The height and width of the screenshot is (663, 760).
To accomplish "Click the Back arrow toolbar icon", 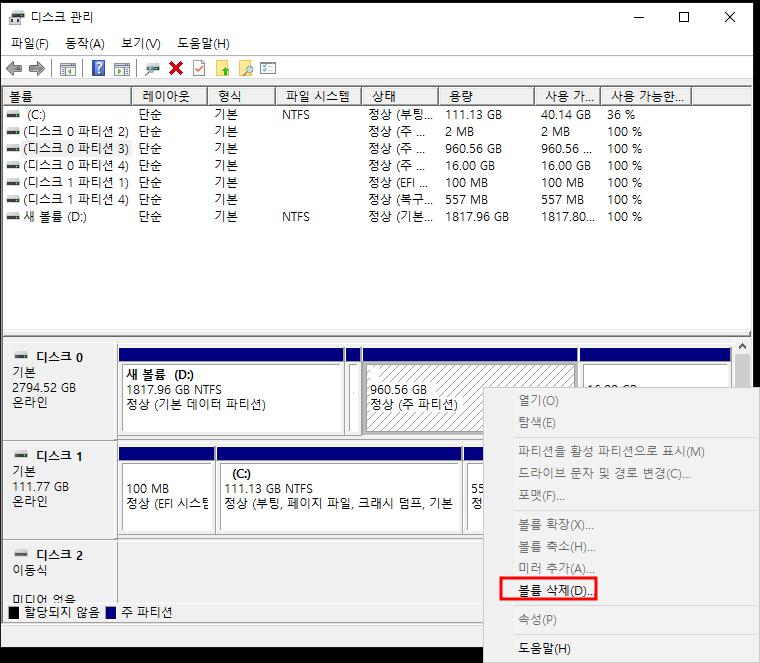I will pyautogui.click(x=14, y=68).
